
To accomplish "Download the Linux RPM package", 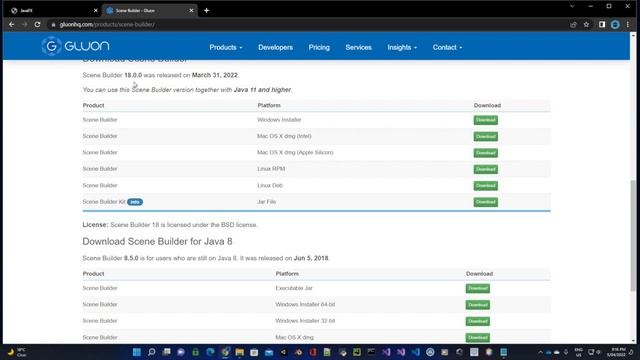I will point(485,169).
